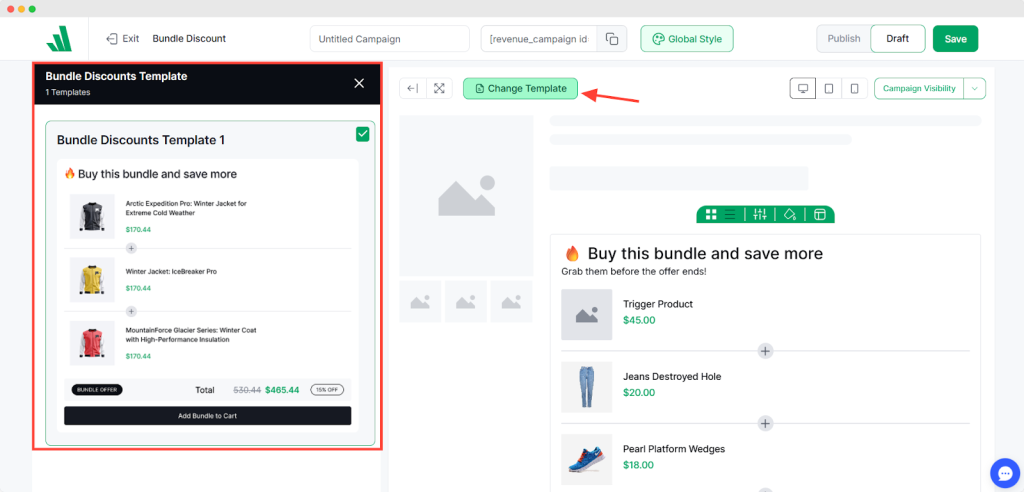
Task: Save the campaign
Action: click(955, 39)
